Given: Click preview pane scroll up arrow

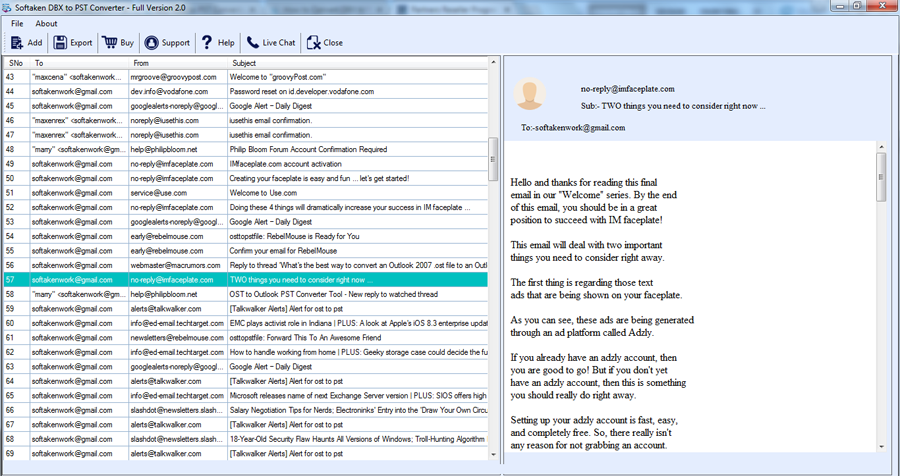Looking at the screenshot, I should pyautogui.click(x=882, y=147).
